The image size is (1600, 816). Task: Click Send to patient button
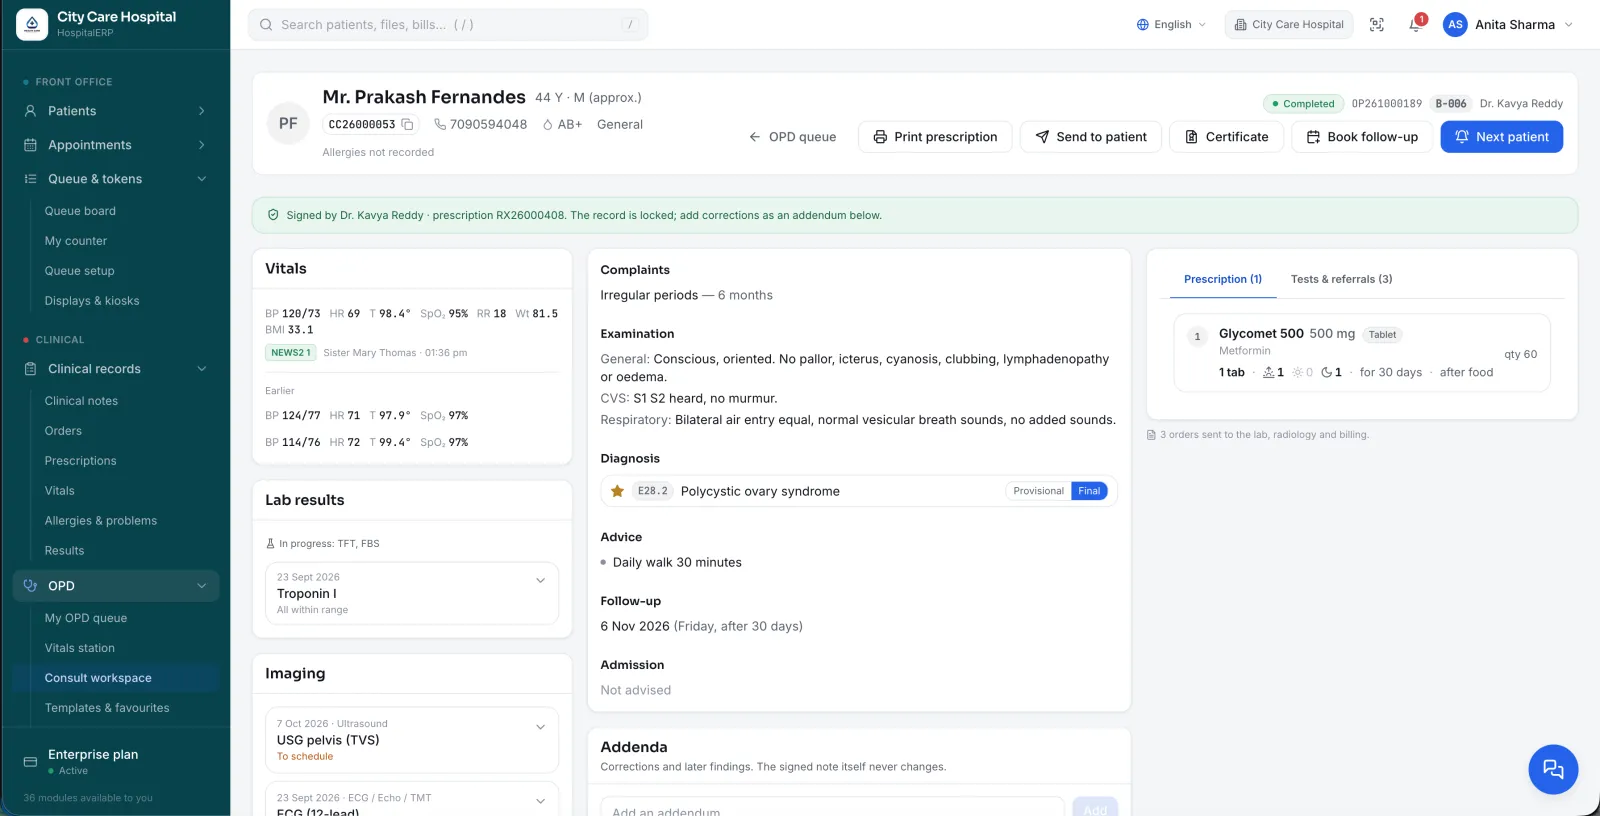1091,137
